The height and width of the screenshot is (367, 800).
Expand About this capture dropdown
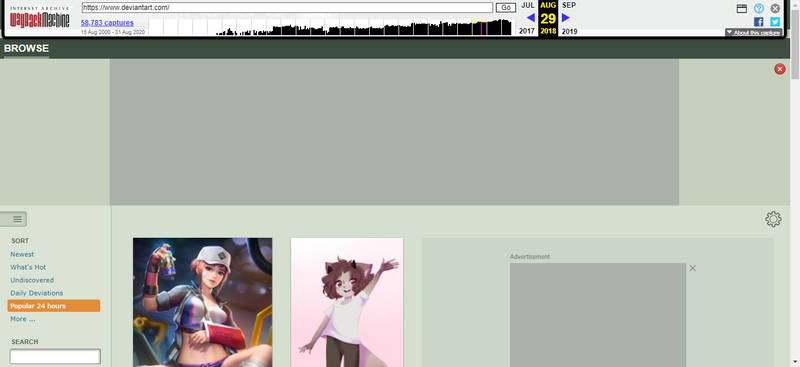pos(754,33)
